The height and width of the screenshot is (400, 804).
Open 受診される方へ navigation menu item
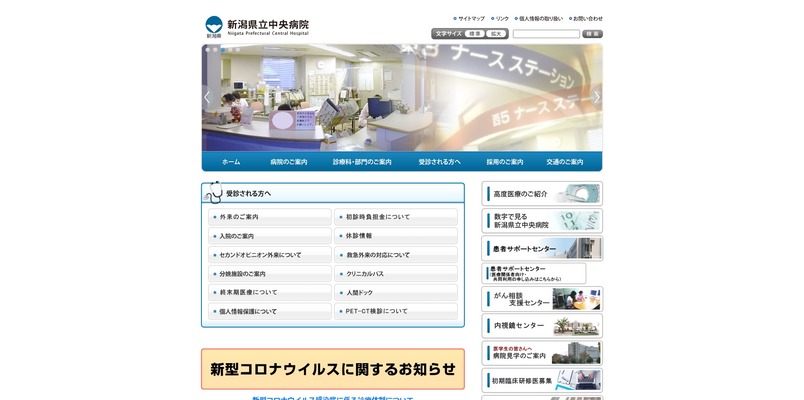pyautogui.click(x=439, y=162)
